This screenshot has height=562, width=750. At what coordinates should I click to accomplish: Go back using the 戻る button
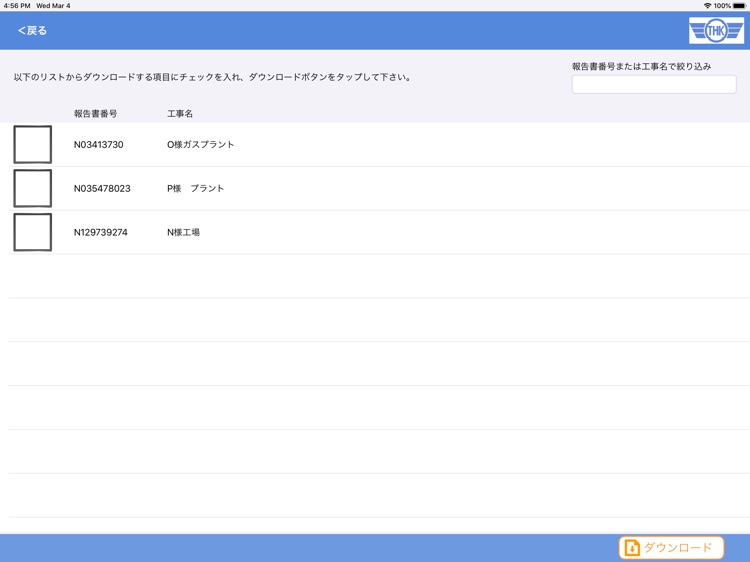32,31
